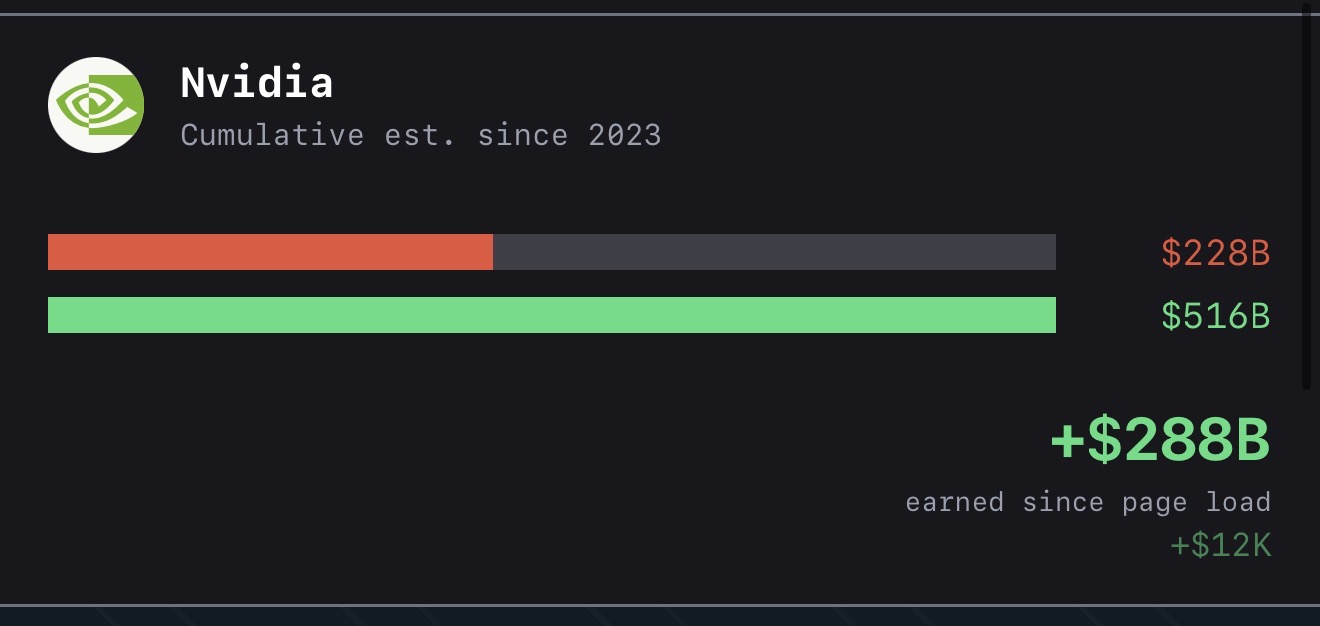Screen dimensions: 1320x626
Task: Click the green full-width bar
Action: point(552,315)
